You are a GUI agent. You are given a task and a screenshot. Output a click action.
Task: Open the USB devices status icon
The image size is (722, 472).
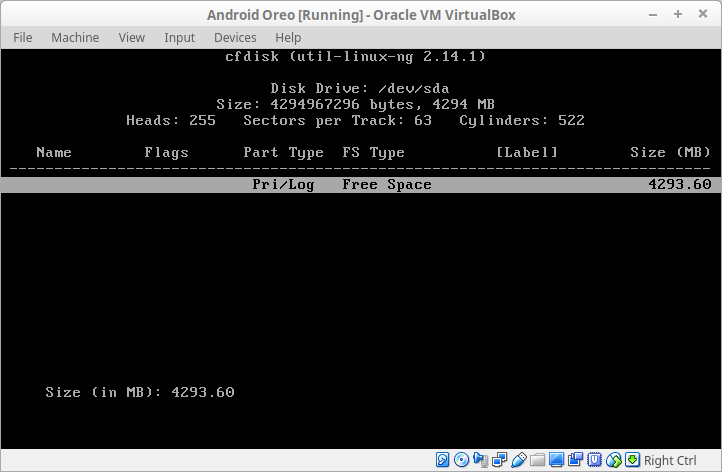[x=518, y=460]
